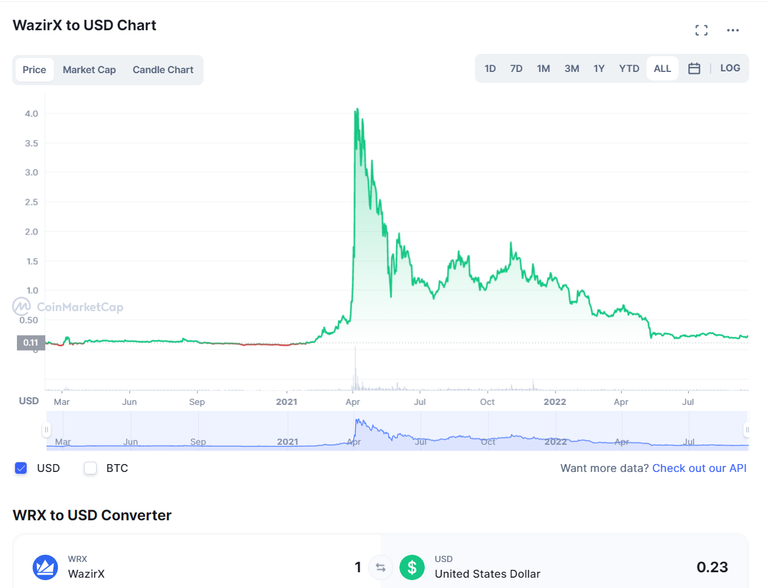The width and height of the screenshot is (768, 588).
Task: Switch to the Price tab
Action: 34,70
